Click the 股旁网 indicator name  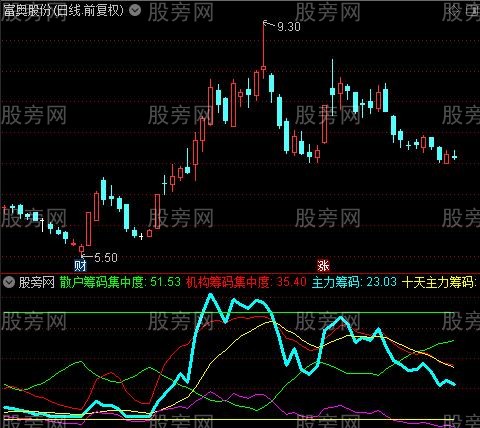click(x=37, y=283)
